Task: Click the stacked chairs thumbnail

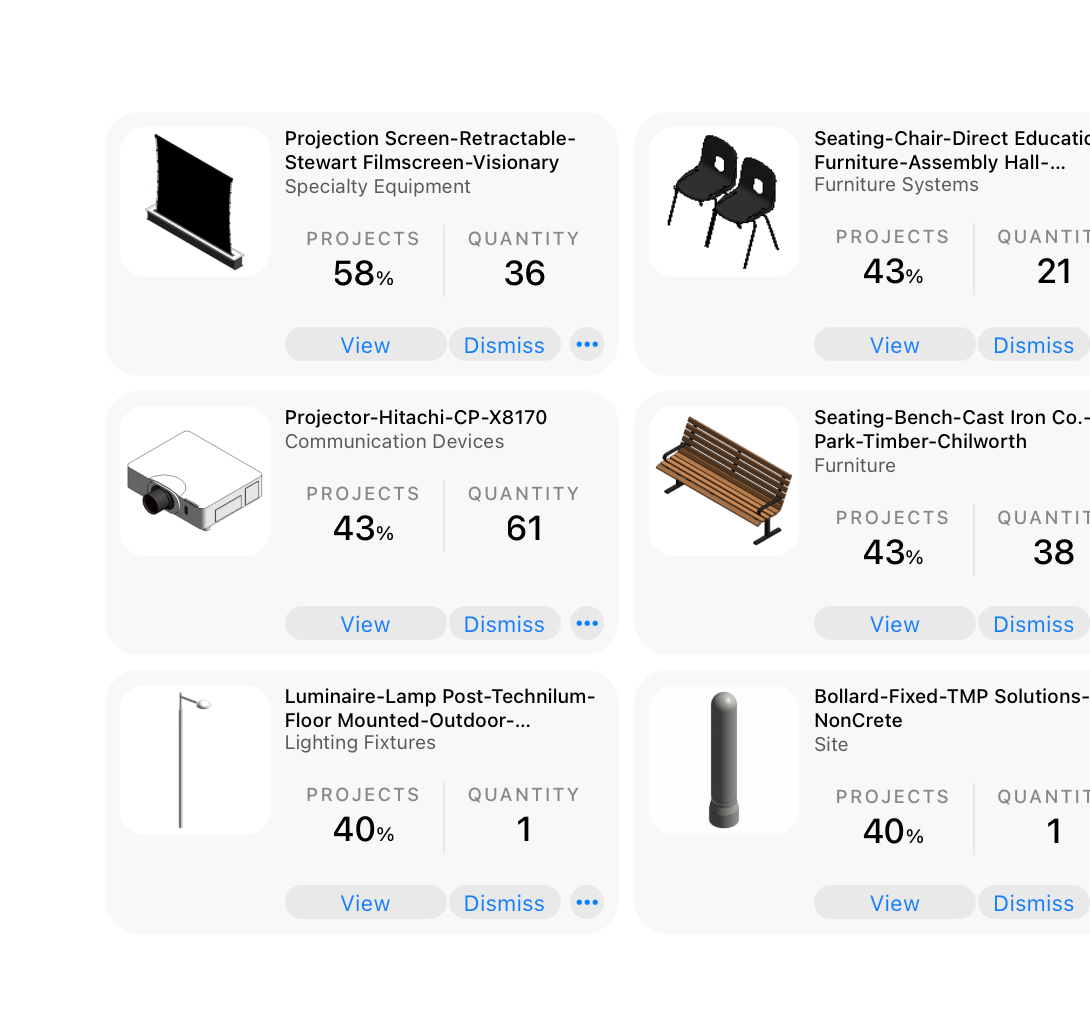Action: point(724,202)
